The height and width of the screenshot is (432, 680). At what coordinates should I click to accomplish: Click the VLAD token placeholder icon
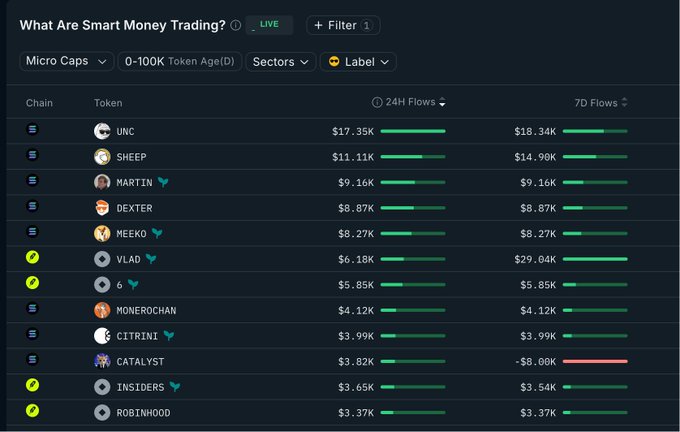pyautogui.click(x=102, y=259)
